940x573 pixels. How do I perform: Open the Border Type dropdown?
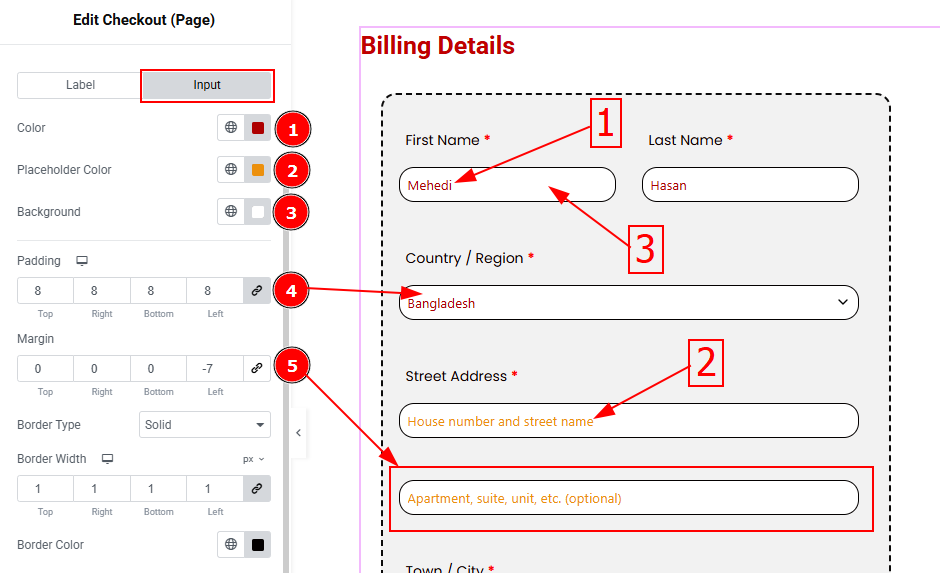(204, 425)
